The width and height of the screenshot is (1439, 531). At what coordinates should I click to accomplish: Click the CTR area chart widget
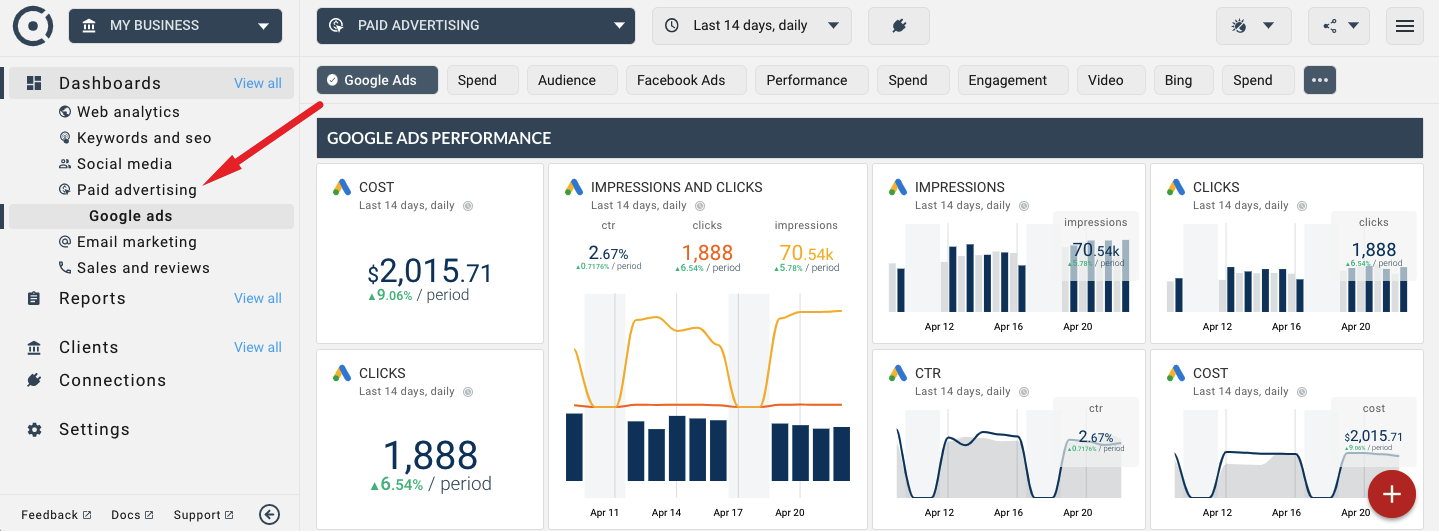point(1008,439)
